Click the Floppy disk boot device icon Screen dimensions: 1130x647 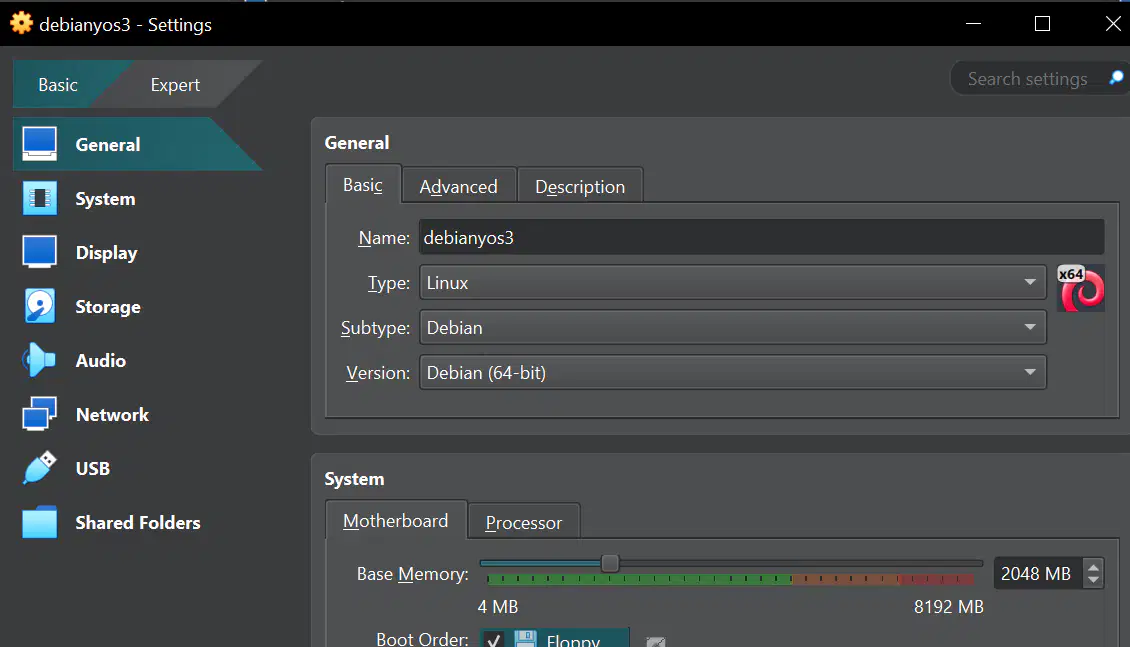(525, 639)
